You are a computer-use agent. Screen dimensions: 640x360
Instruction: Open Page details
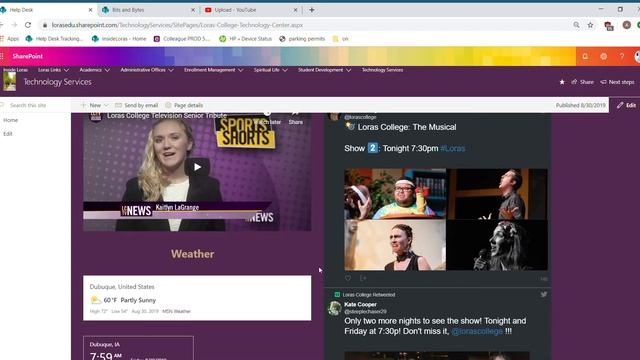tap(184, 105)
